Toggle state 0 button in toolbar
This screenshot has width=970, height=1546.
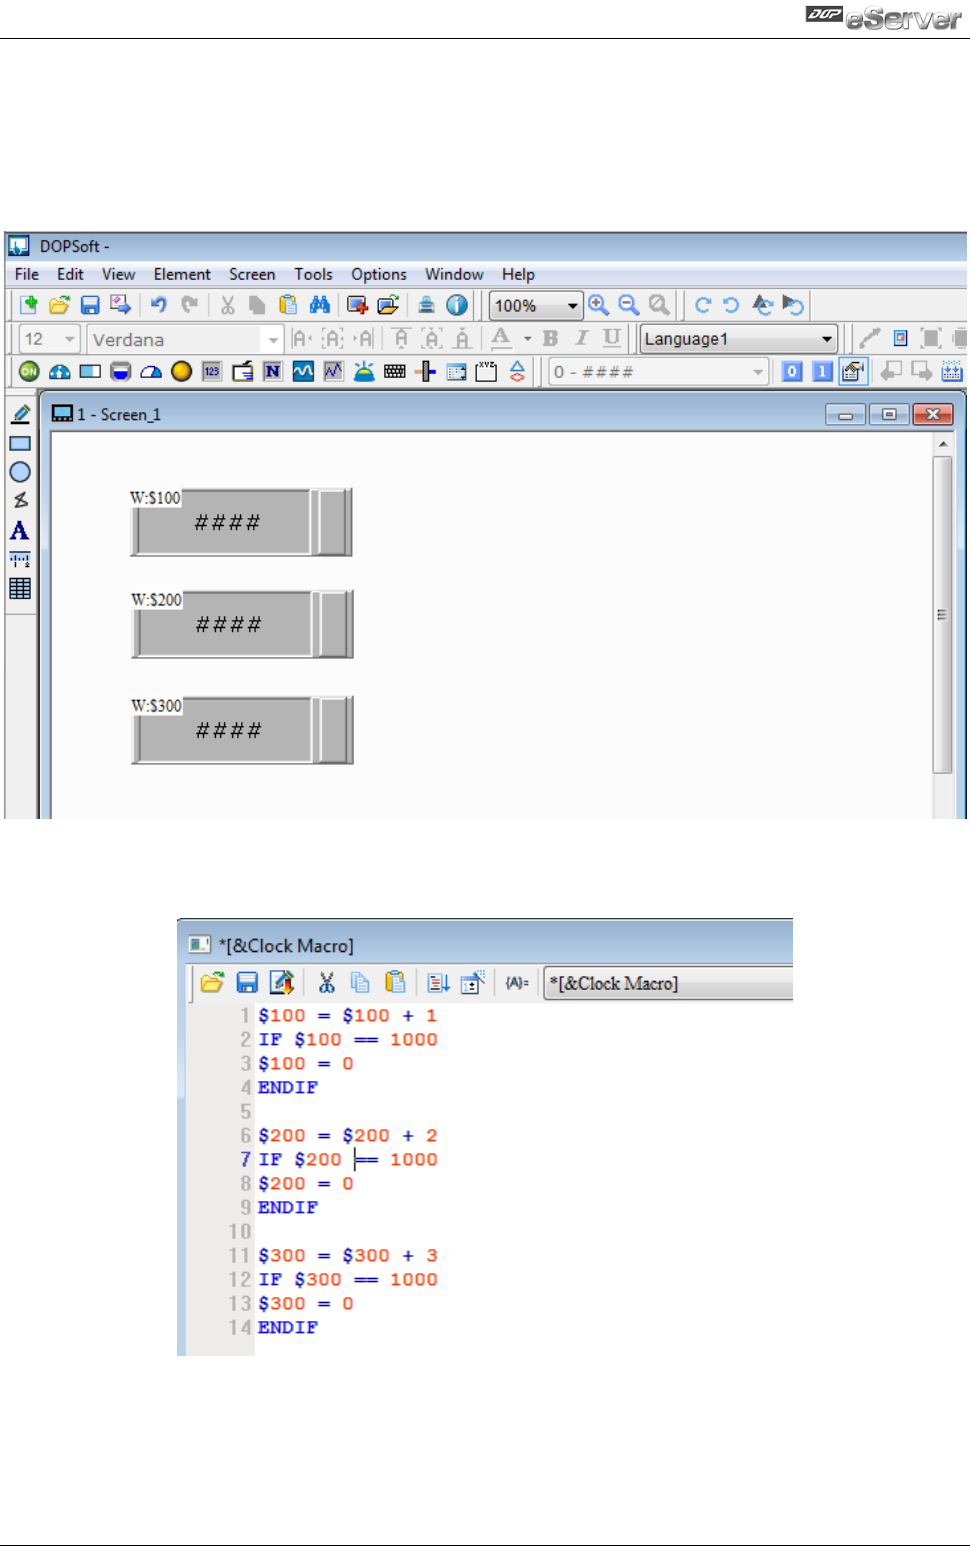coord(792,372)
